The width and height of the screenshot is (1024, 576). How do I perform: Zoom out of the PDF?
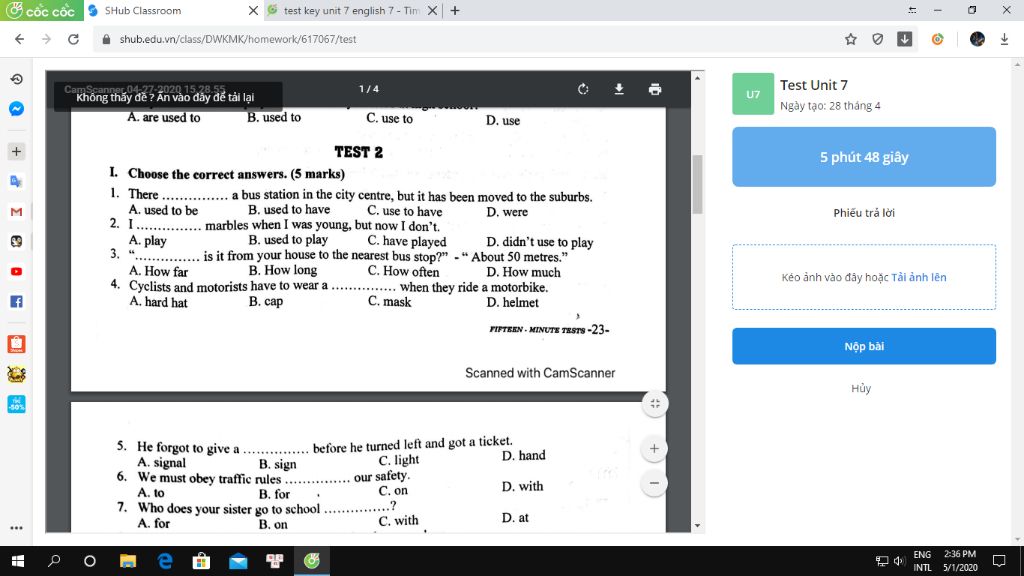pos(654,483)
